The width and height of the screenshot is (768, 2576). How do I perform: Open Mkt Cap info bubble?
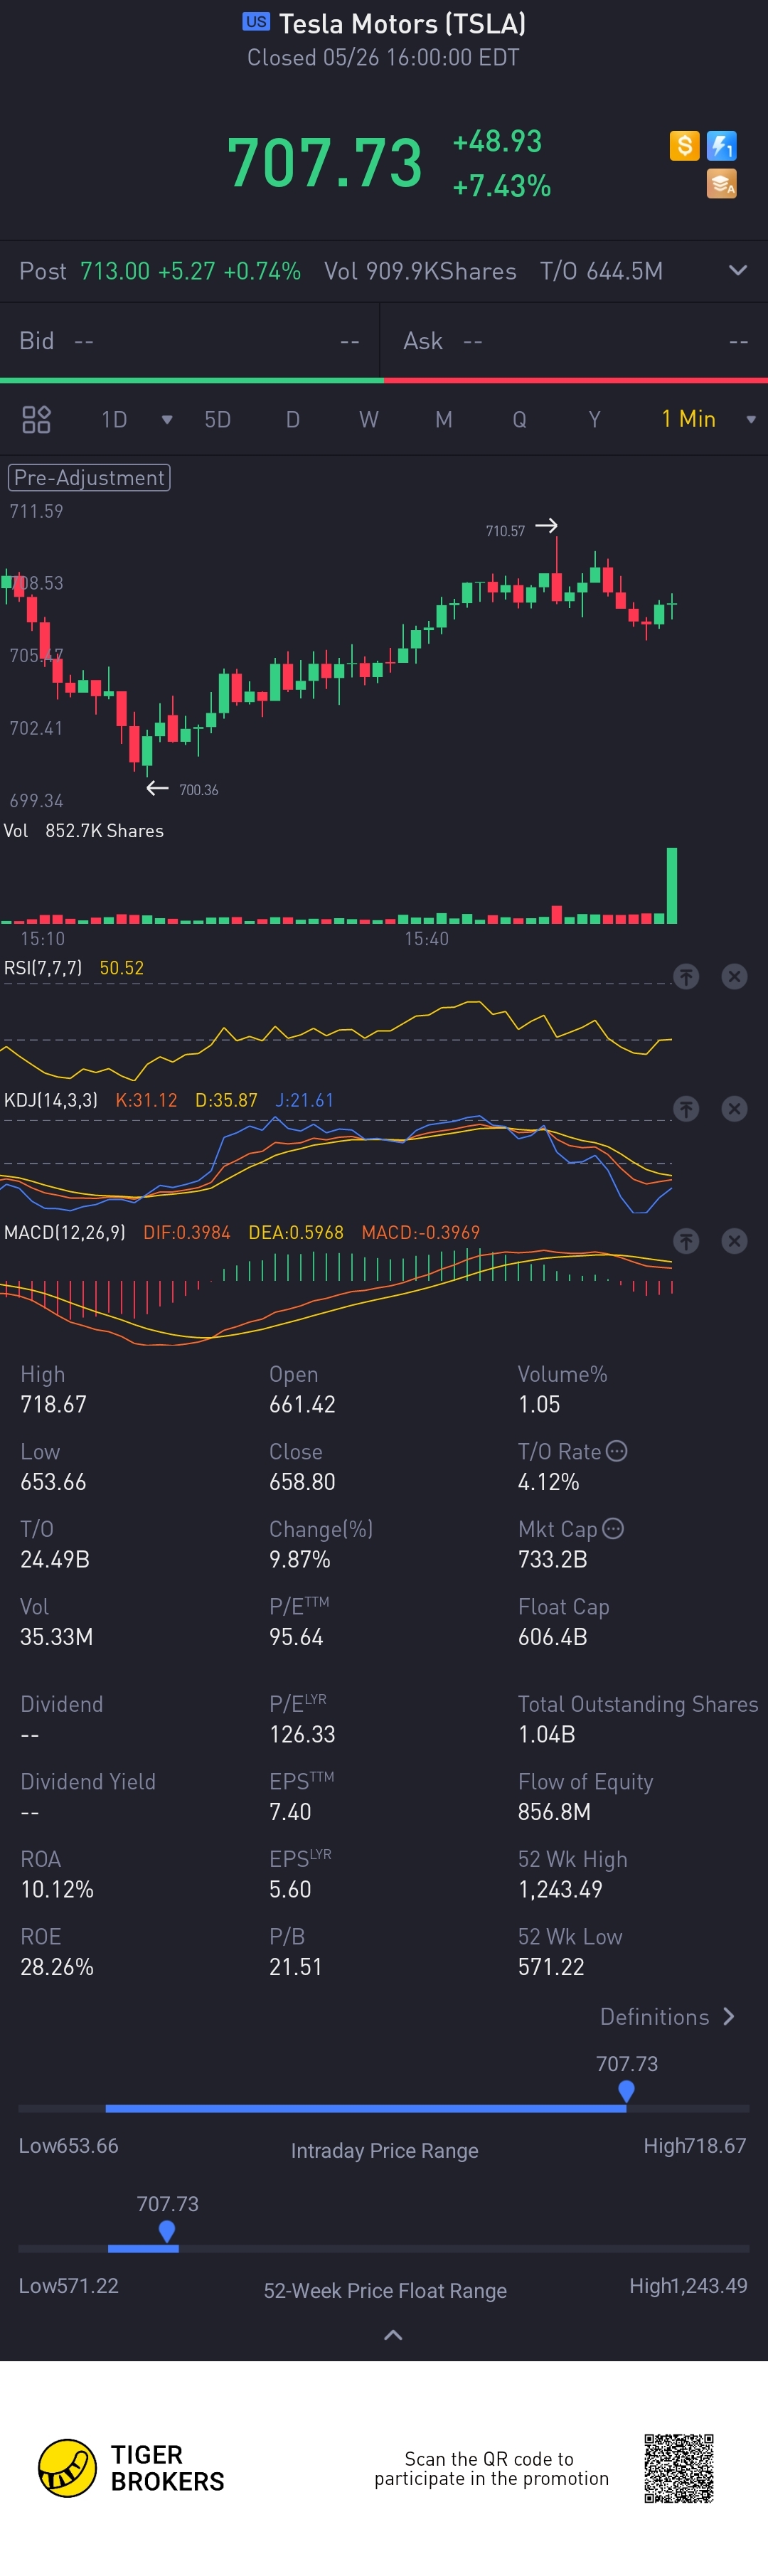[x=614, y=1528]
